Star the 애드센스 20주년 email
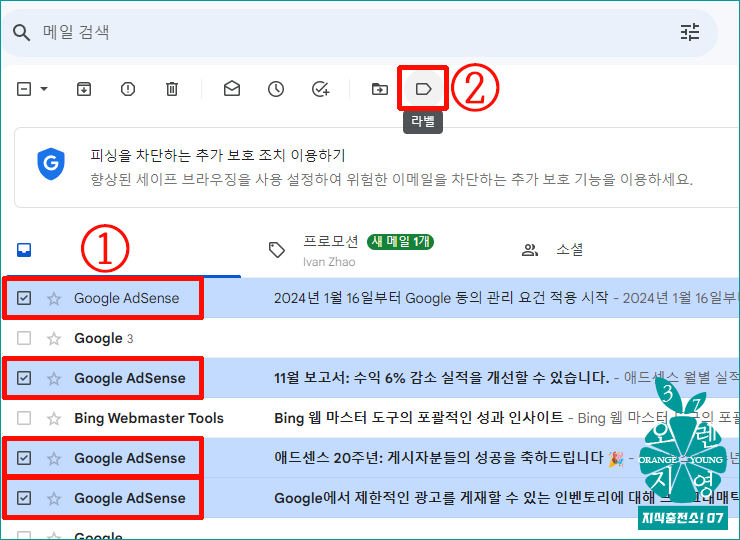Screen dimensions: 740x540 click(54, 458)
